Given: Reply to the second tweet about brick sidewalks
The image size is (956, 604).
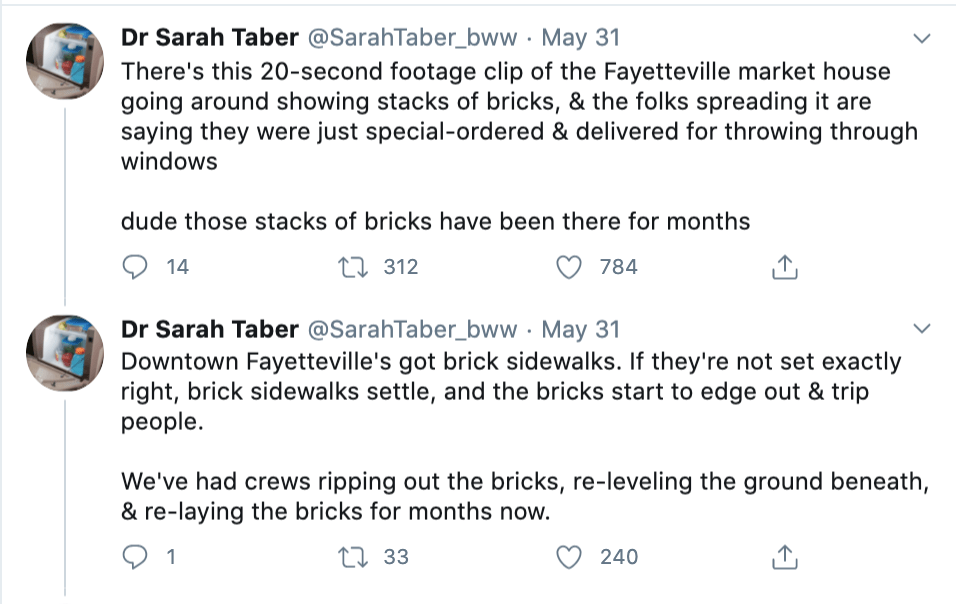Looking at the screenshot, I should 134,557.
